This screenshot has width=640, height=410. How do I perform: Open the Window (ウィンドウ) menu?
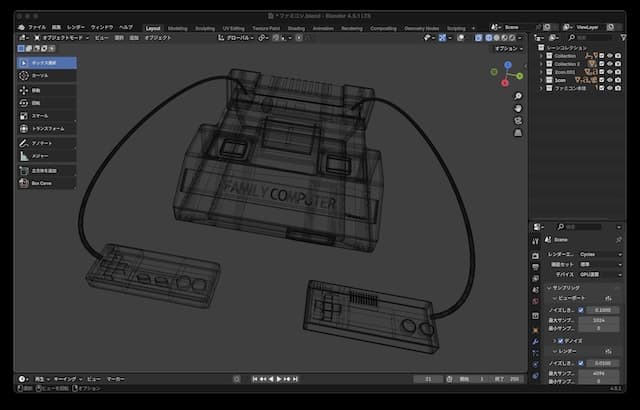pyautogui.click(x=102, y=27)
